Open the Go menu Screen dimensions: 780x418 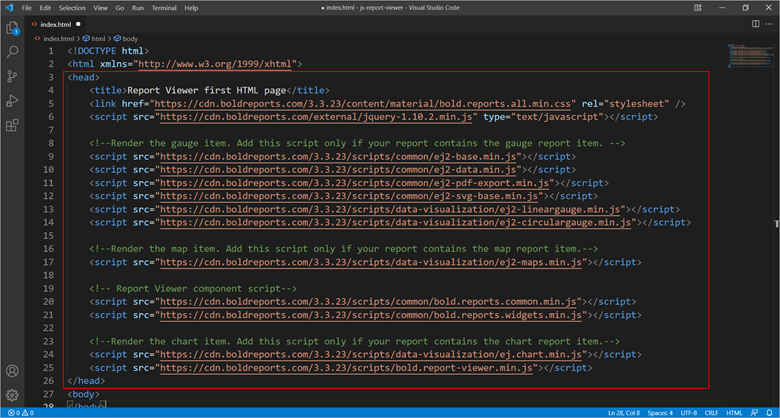click(x=120, y=8)
